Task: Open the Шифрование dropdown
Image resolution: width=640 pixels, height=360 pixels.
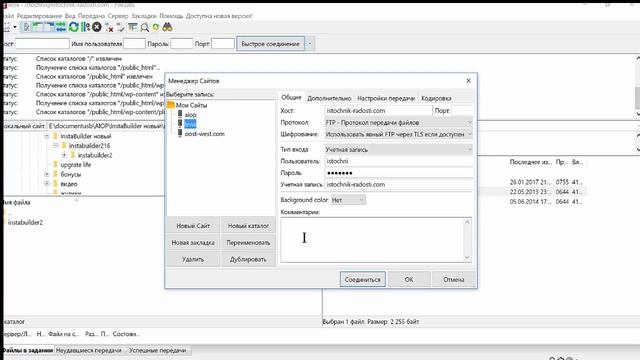Action: tap(398, 134)
